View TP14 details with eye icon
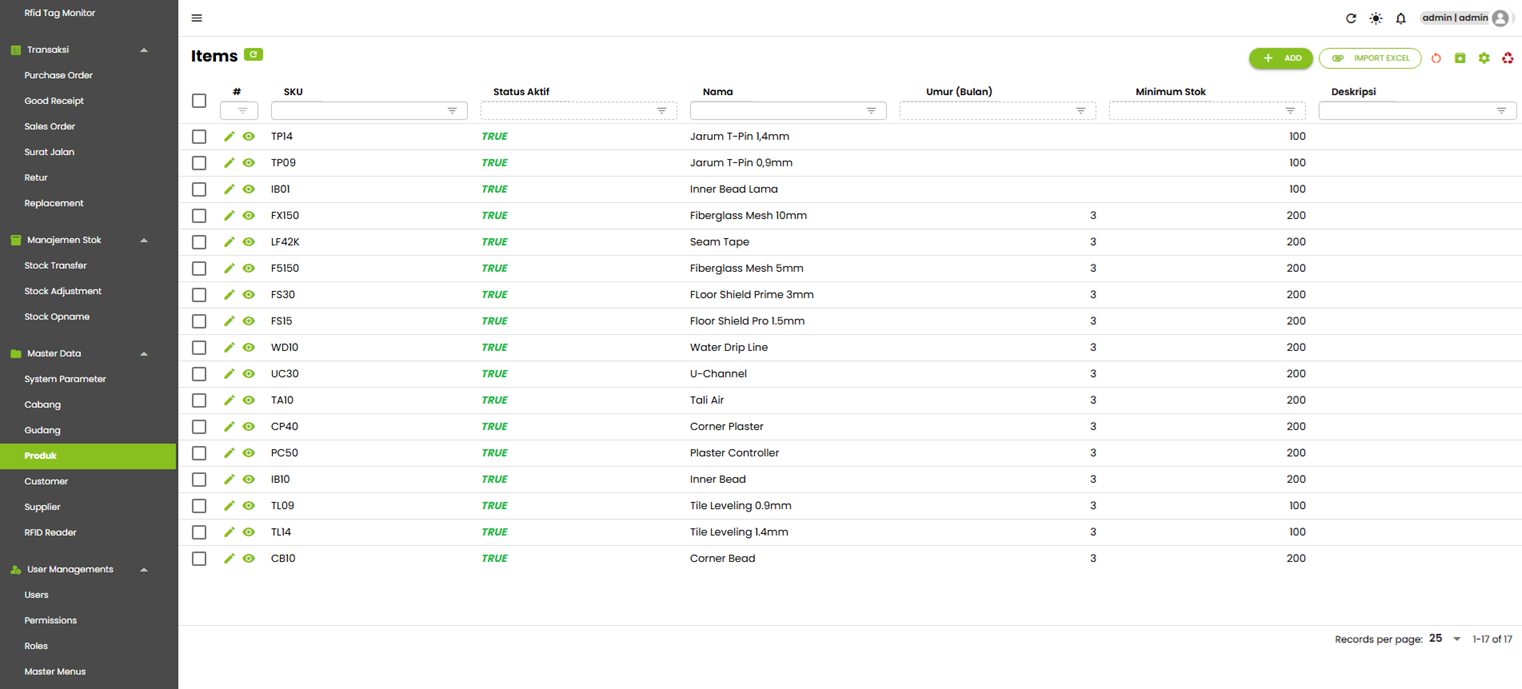 click(x=249, y=136)
